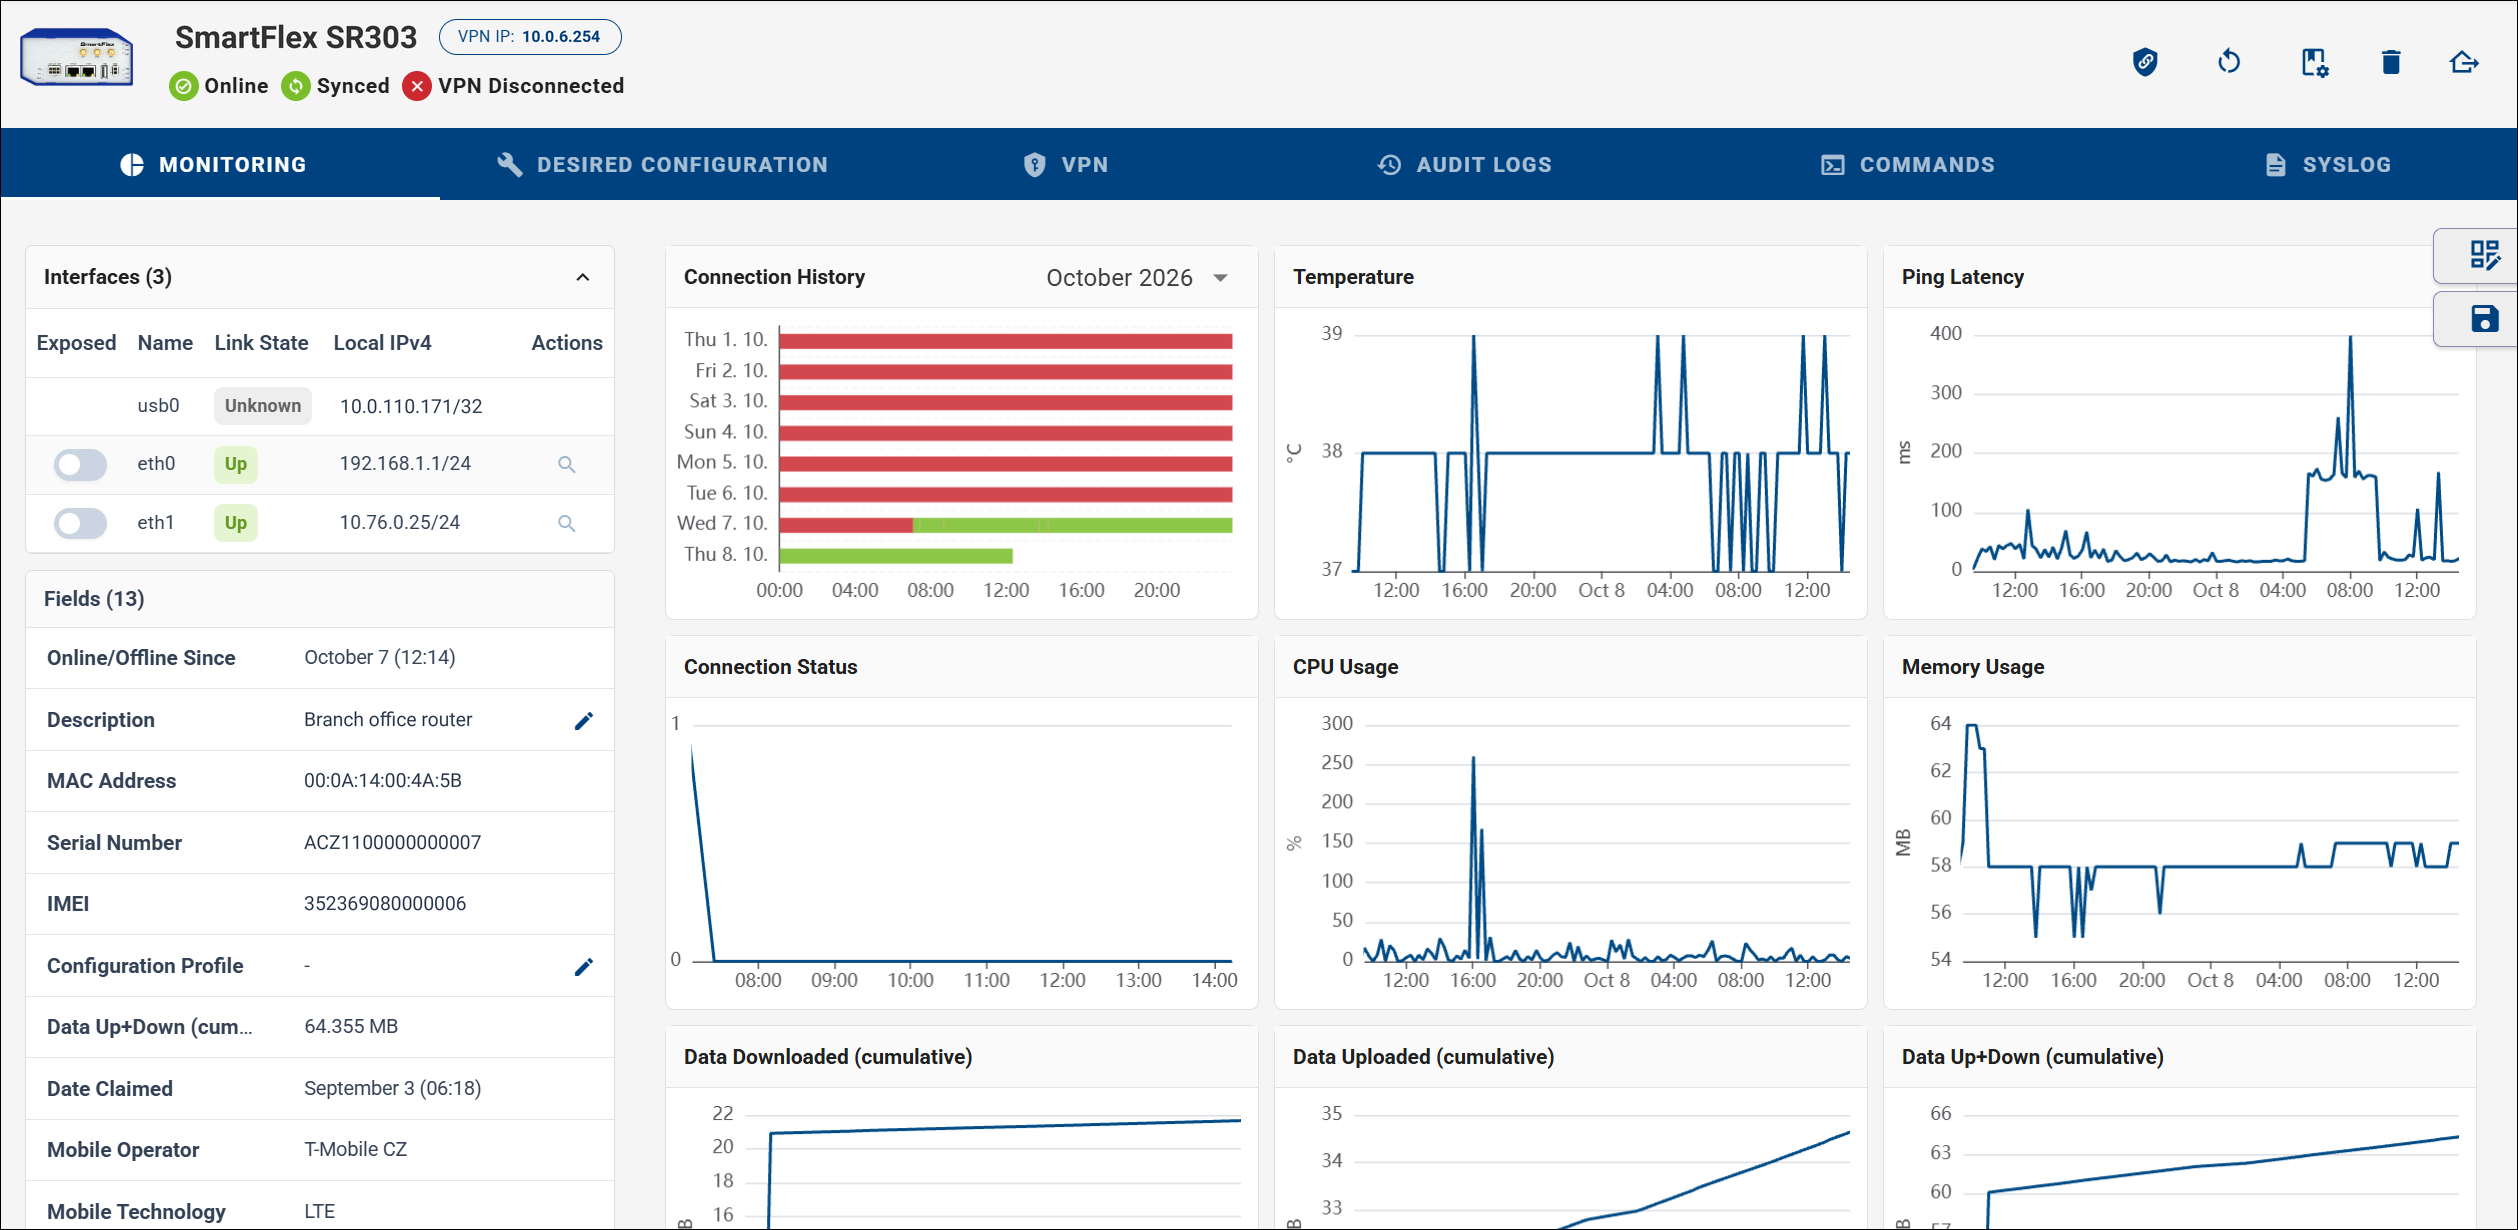Image resolution: width=2518 pixels, height=1230 pixels.
Task: Click the edit dashboard layout icon
Action: (x=2485, y=255)
